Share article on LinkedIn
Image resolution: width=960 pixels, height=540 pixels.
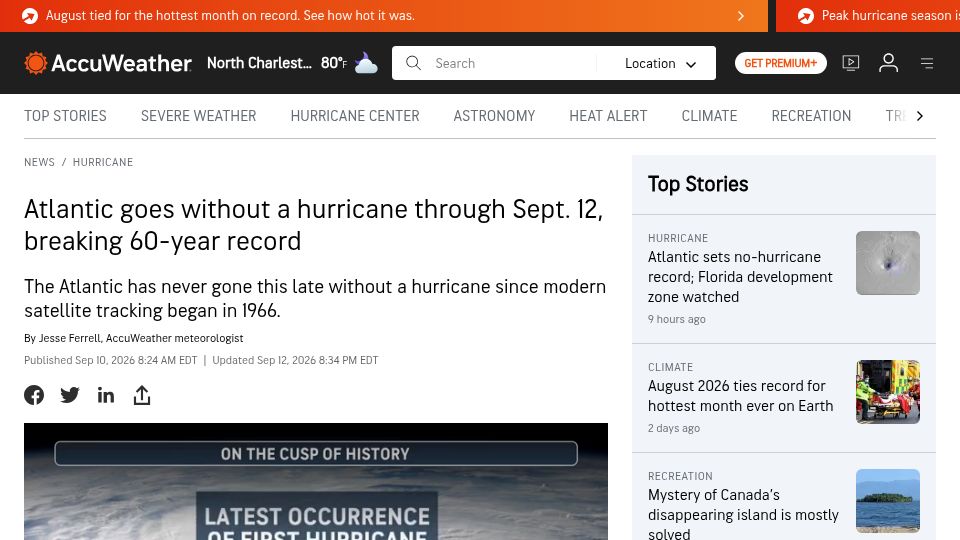(106, 396)
